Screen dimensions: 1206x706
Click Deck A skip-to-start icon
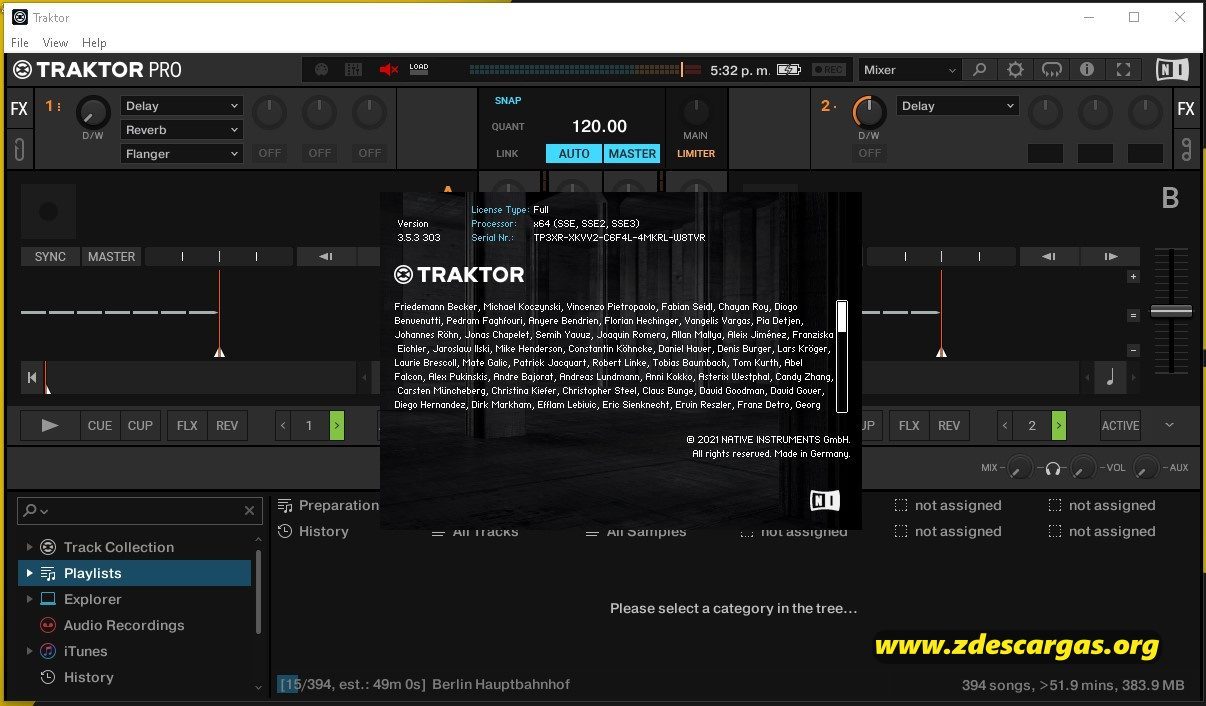32,378
